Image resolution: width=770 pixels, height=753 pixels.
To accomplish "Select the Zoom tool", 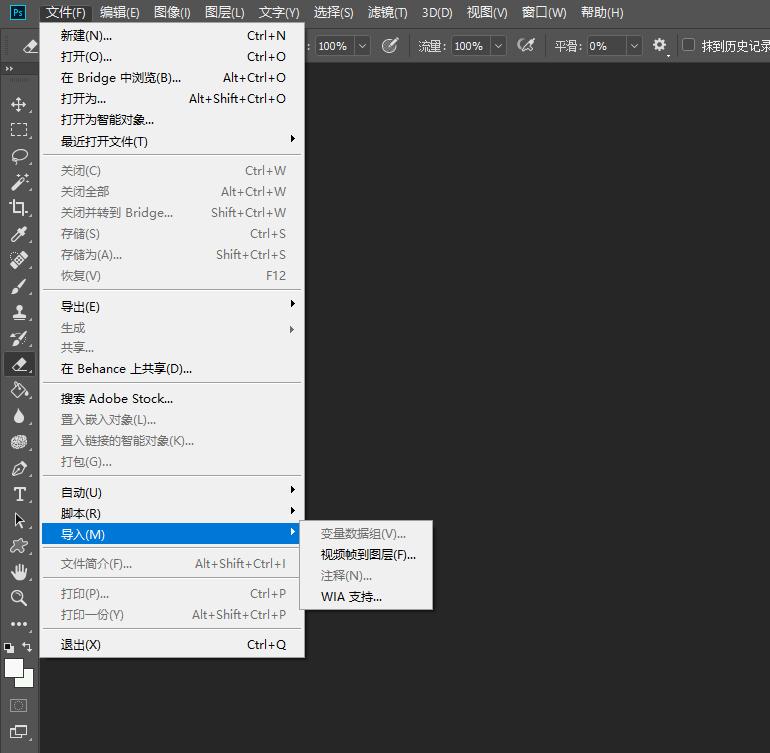I will coord(18,598).
